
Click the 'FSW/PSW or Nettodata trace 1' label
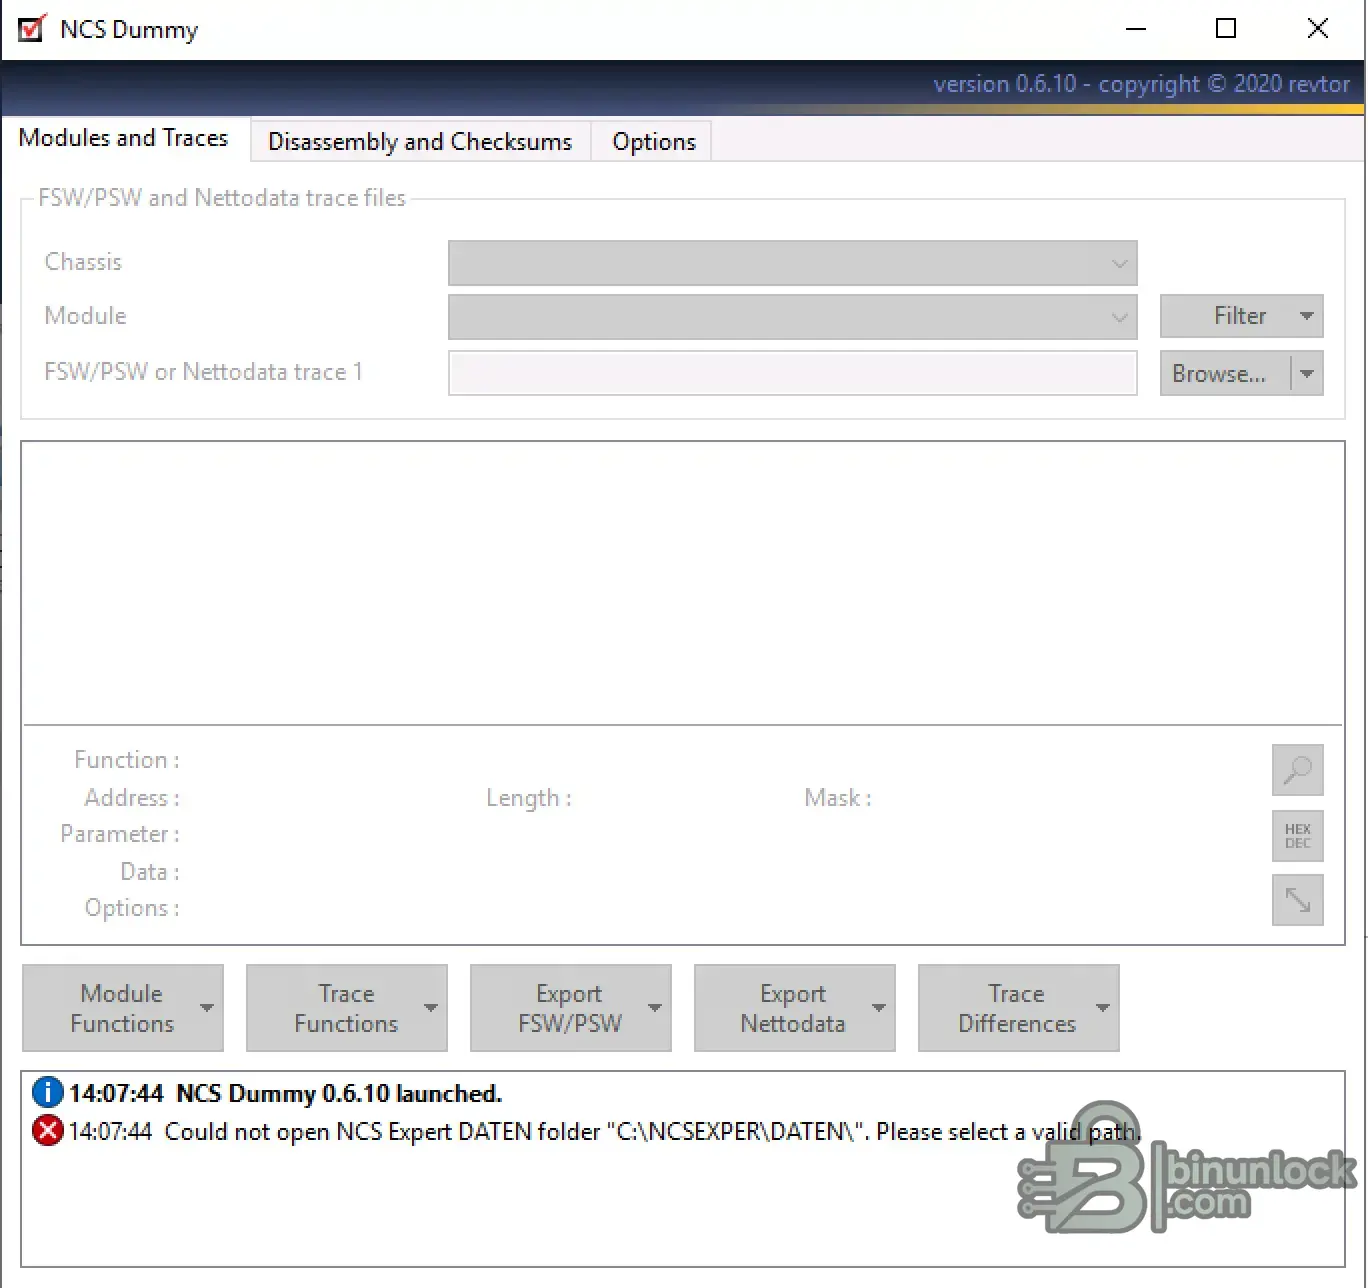click(203, 372)
